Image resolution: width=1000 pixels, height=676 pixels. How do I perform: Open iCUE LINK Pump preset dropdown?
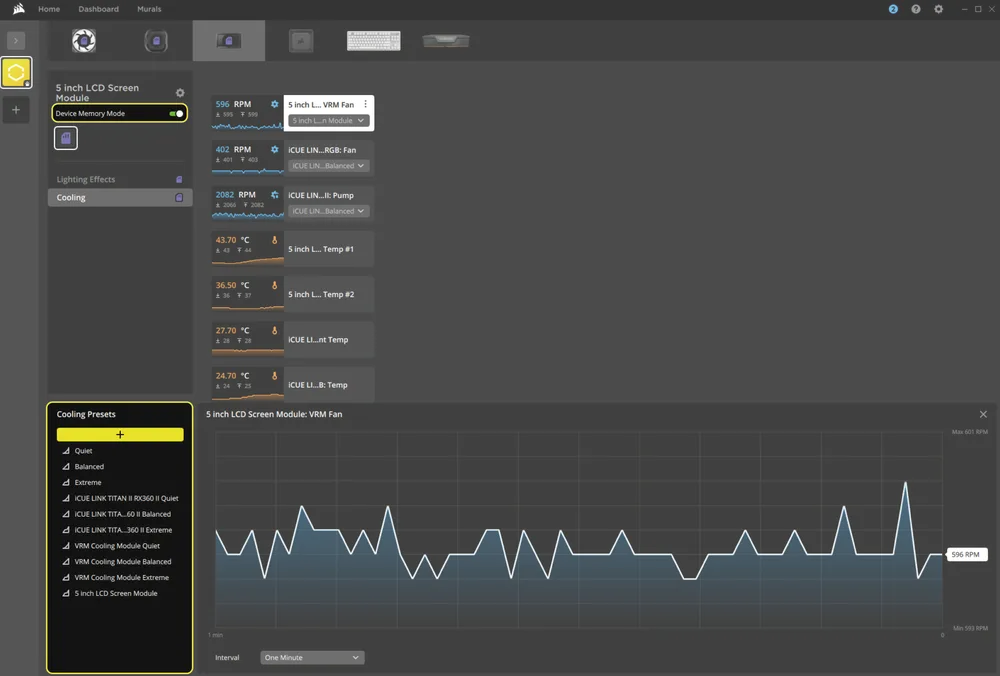pos(328,211)
